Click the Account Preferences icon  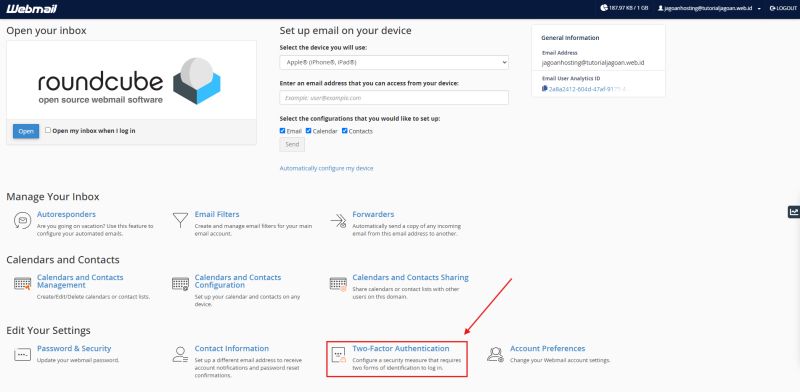[x=495, y=354]
